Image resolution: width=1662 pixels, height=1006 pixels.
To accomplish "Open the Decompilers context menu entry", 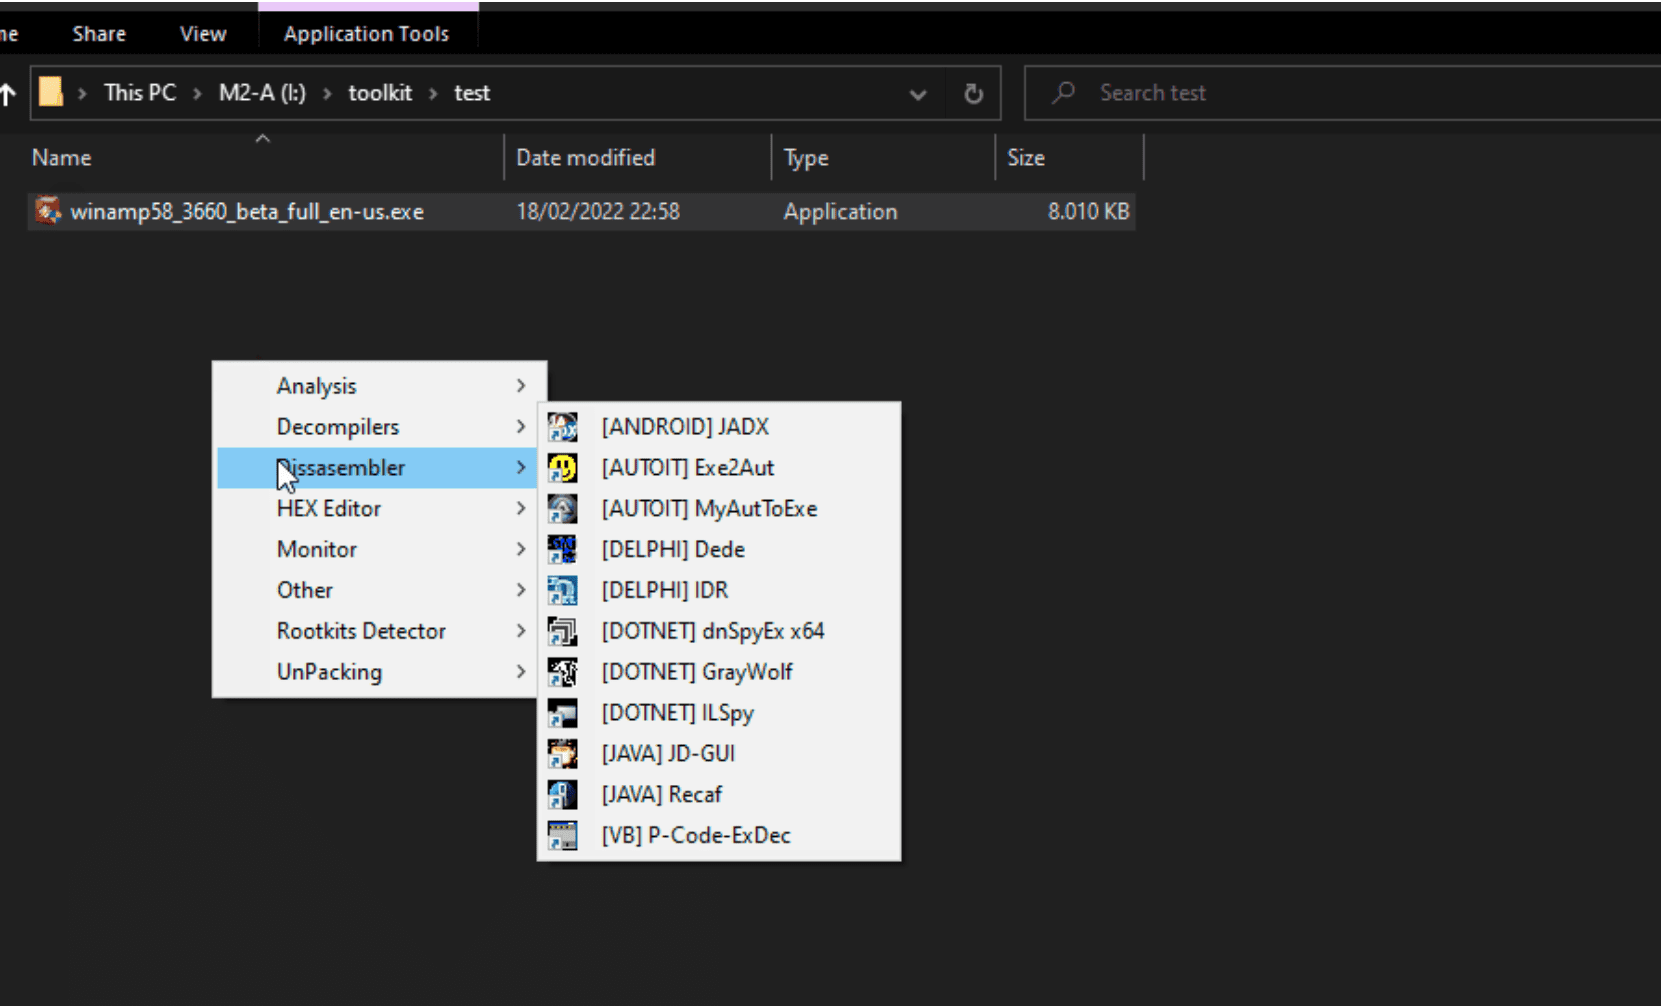I will (x=377, y=427).
